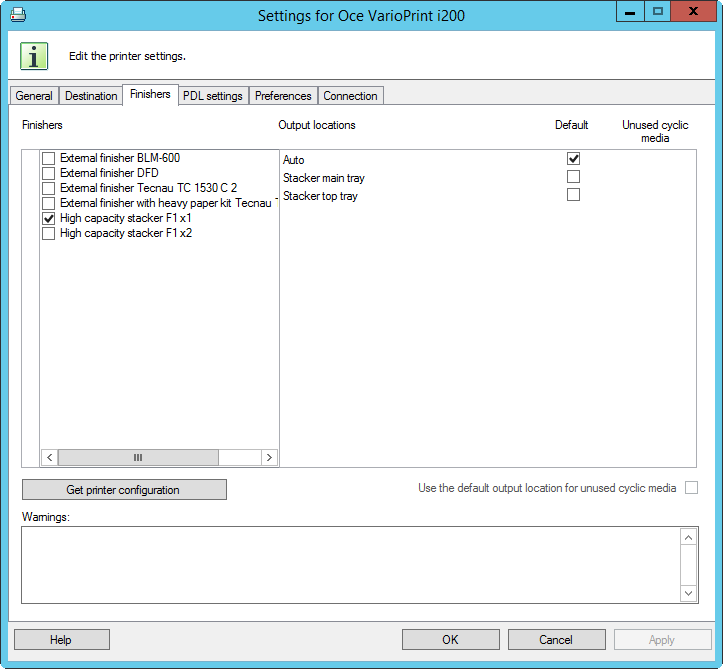Enable External finisher BLM-600 checkbox
723x669 pixels.
coord(48,159)
